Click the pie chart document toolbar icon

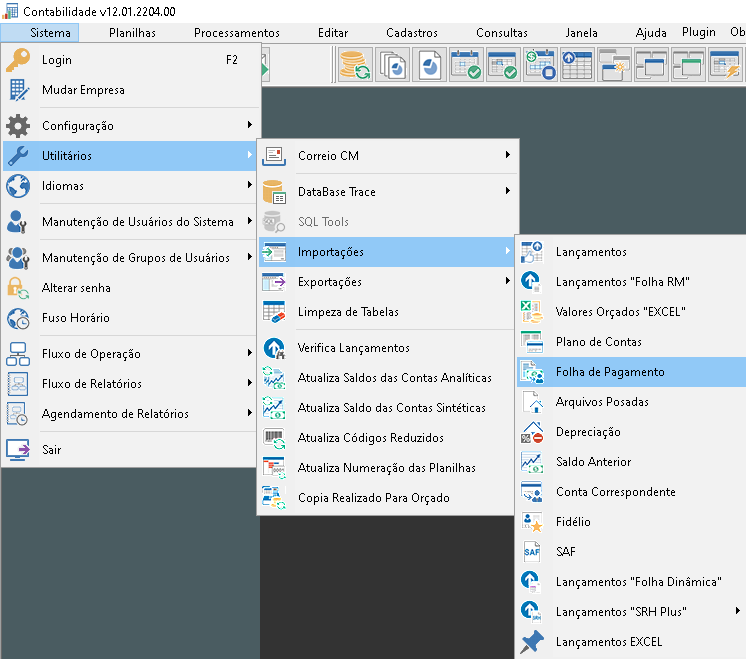point(430,65)
